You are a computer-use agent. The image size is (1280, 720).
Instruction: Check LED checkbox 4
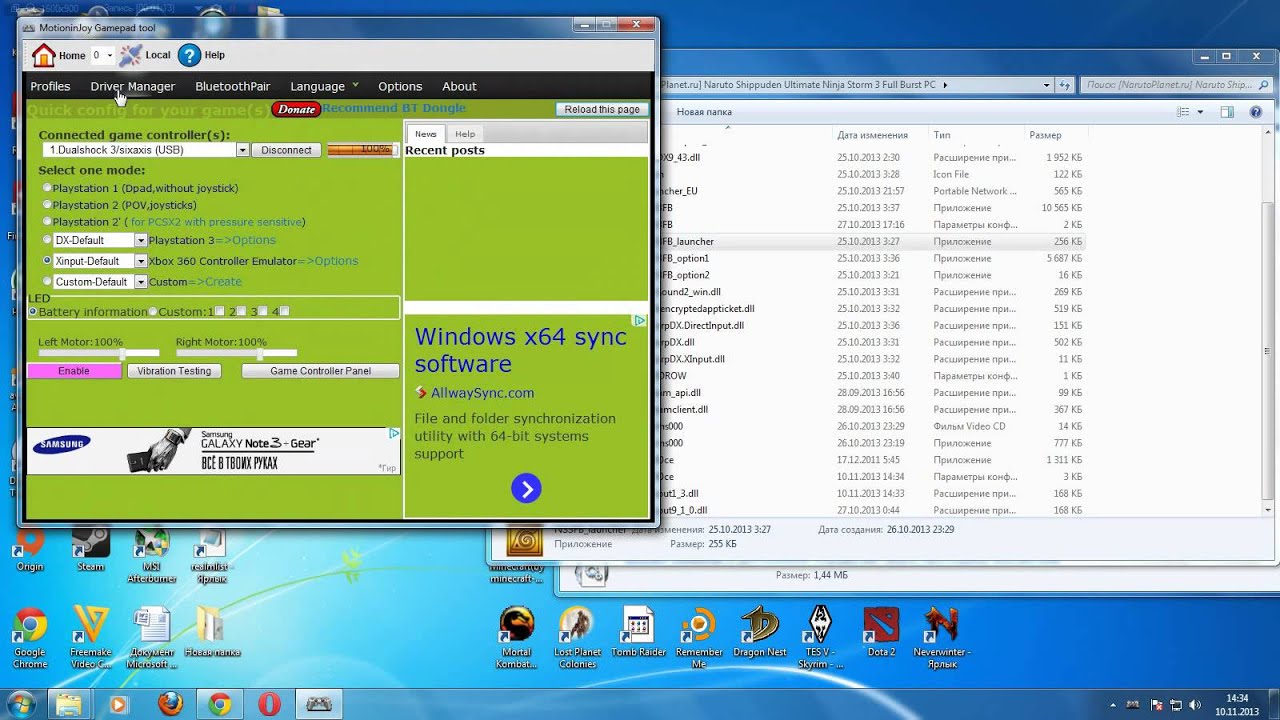(x=284, y=312)
